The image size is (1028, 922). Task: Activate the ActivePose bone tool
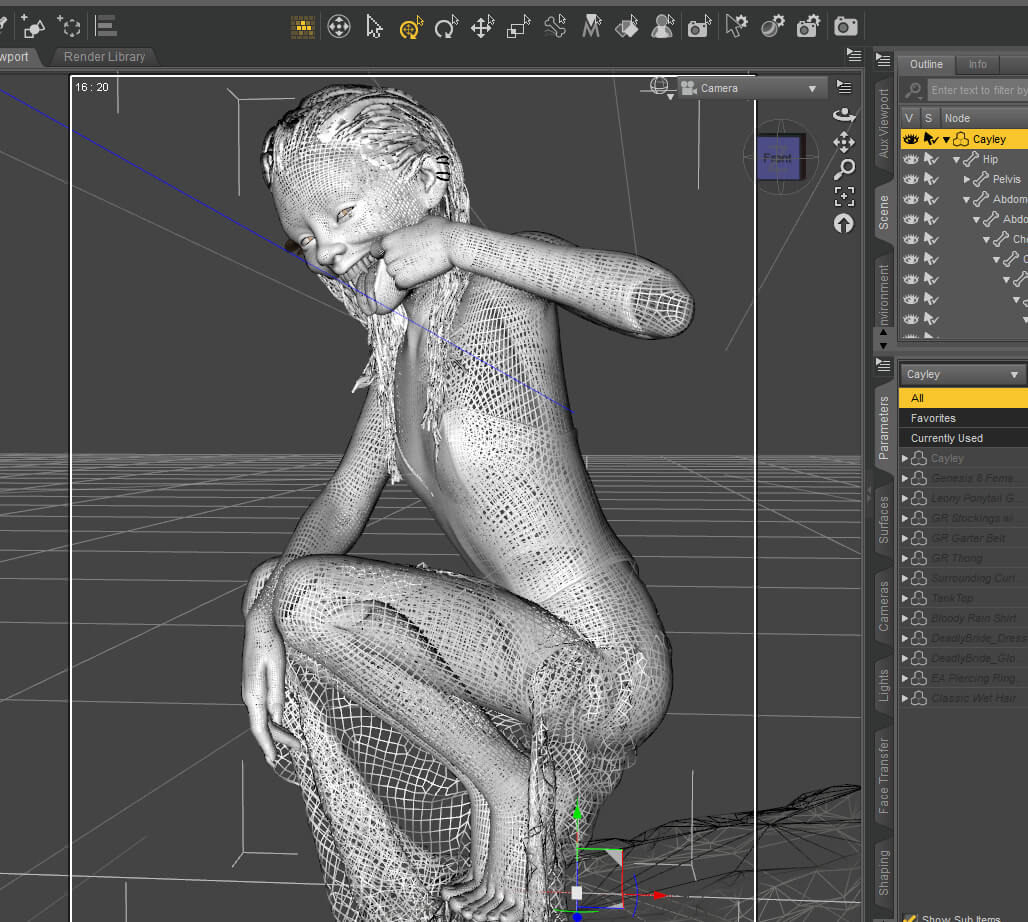point(555,27)
